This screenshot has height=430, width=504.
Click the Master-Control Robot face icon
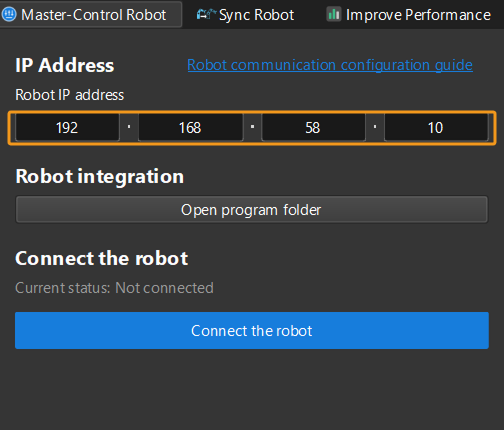(9, 15)
